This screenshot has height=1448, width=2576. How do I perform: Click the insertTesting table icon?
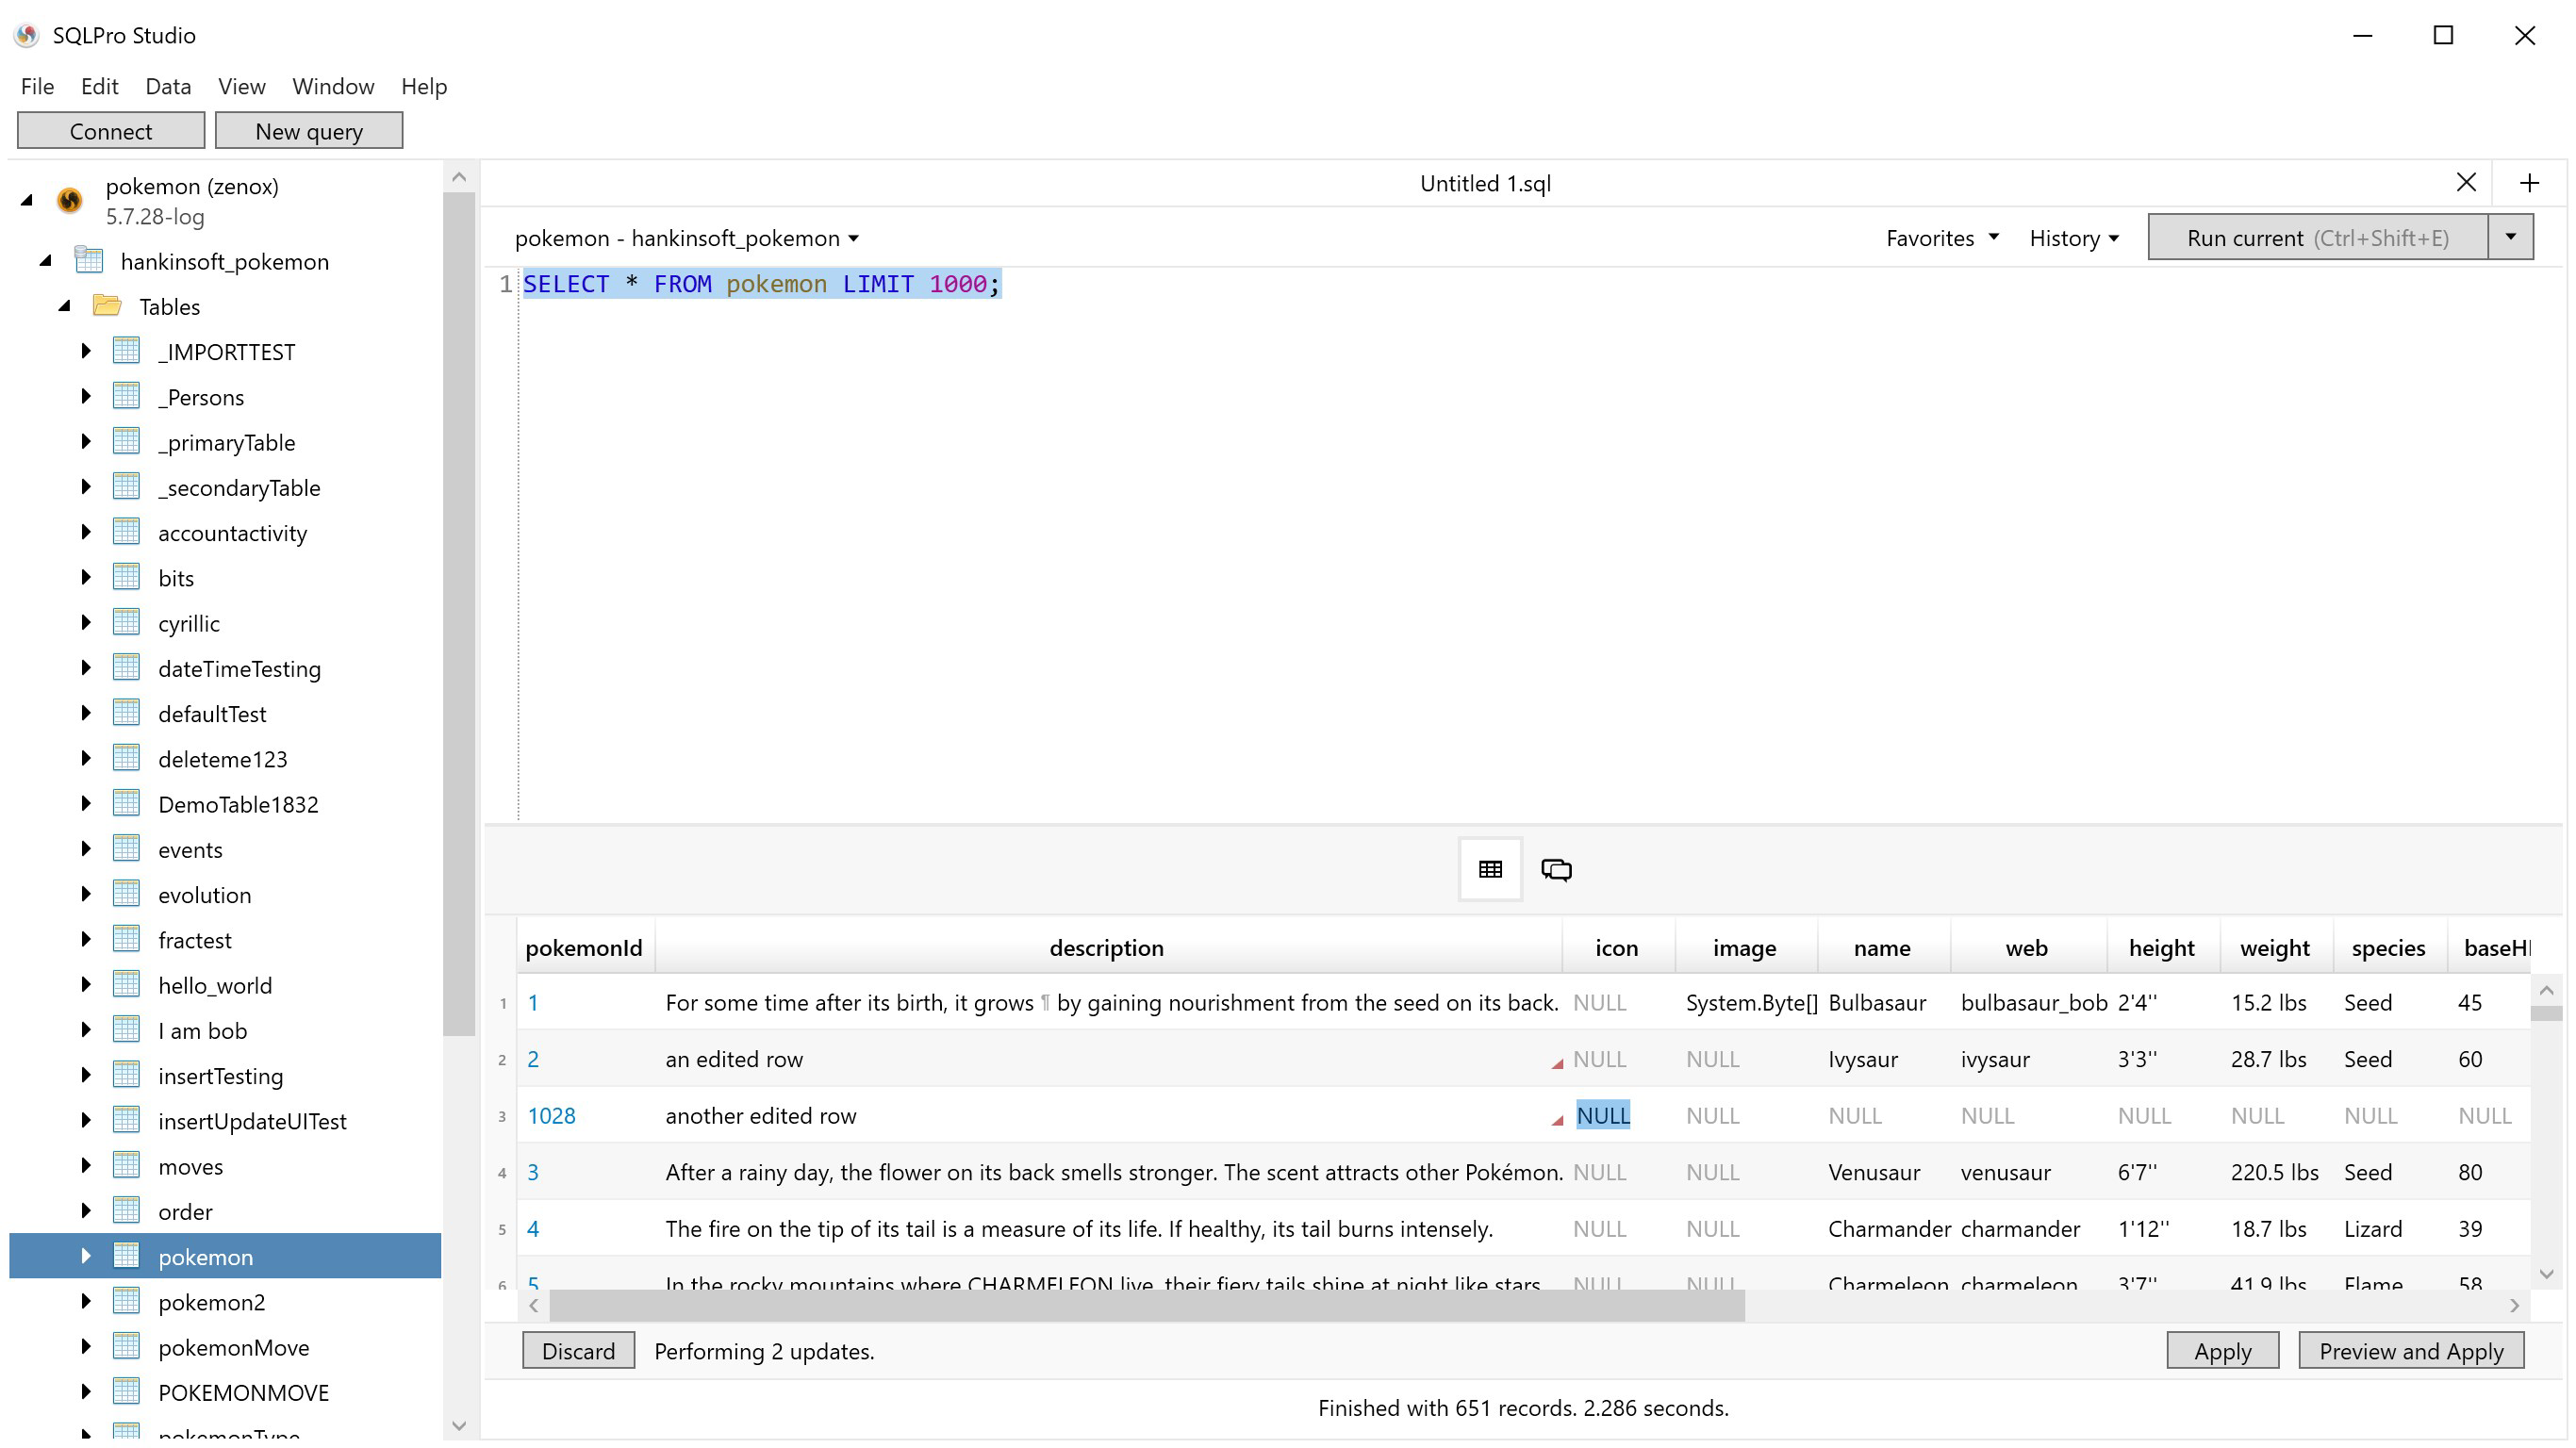[126, 1074]
